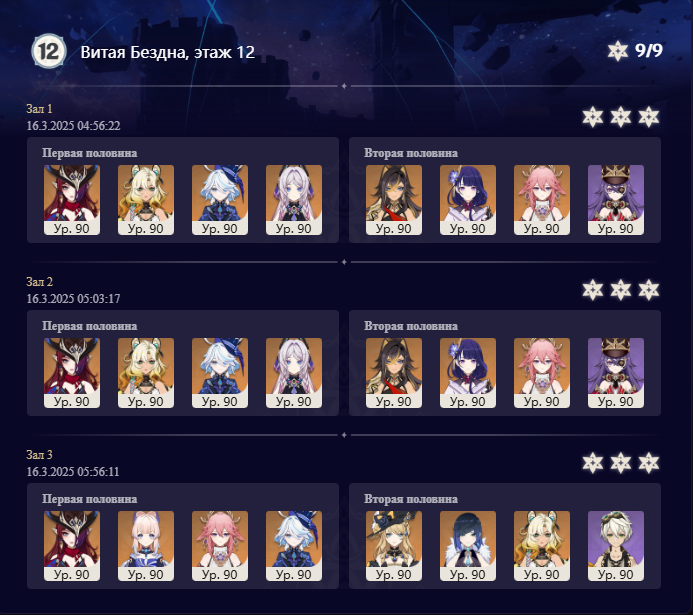Click the middle star of Зал 3
This screenshot has height=615, width=693.
tap(621, 463)
